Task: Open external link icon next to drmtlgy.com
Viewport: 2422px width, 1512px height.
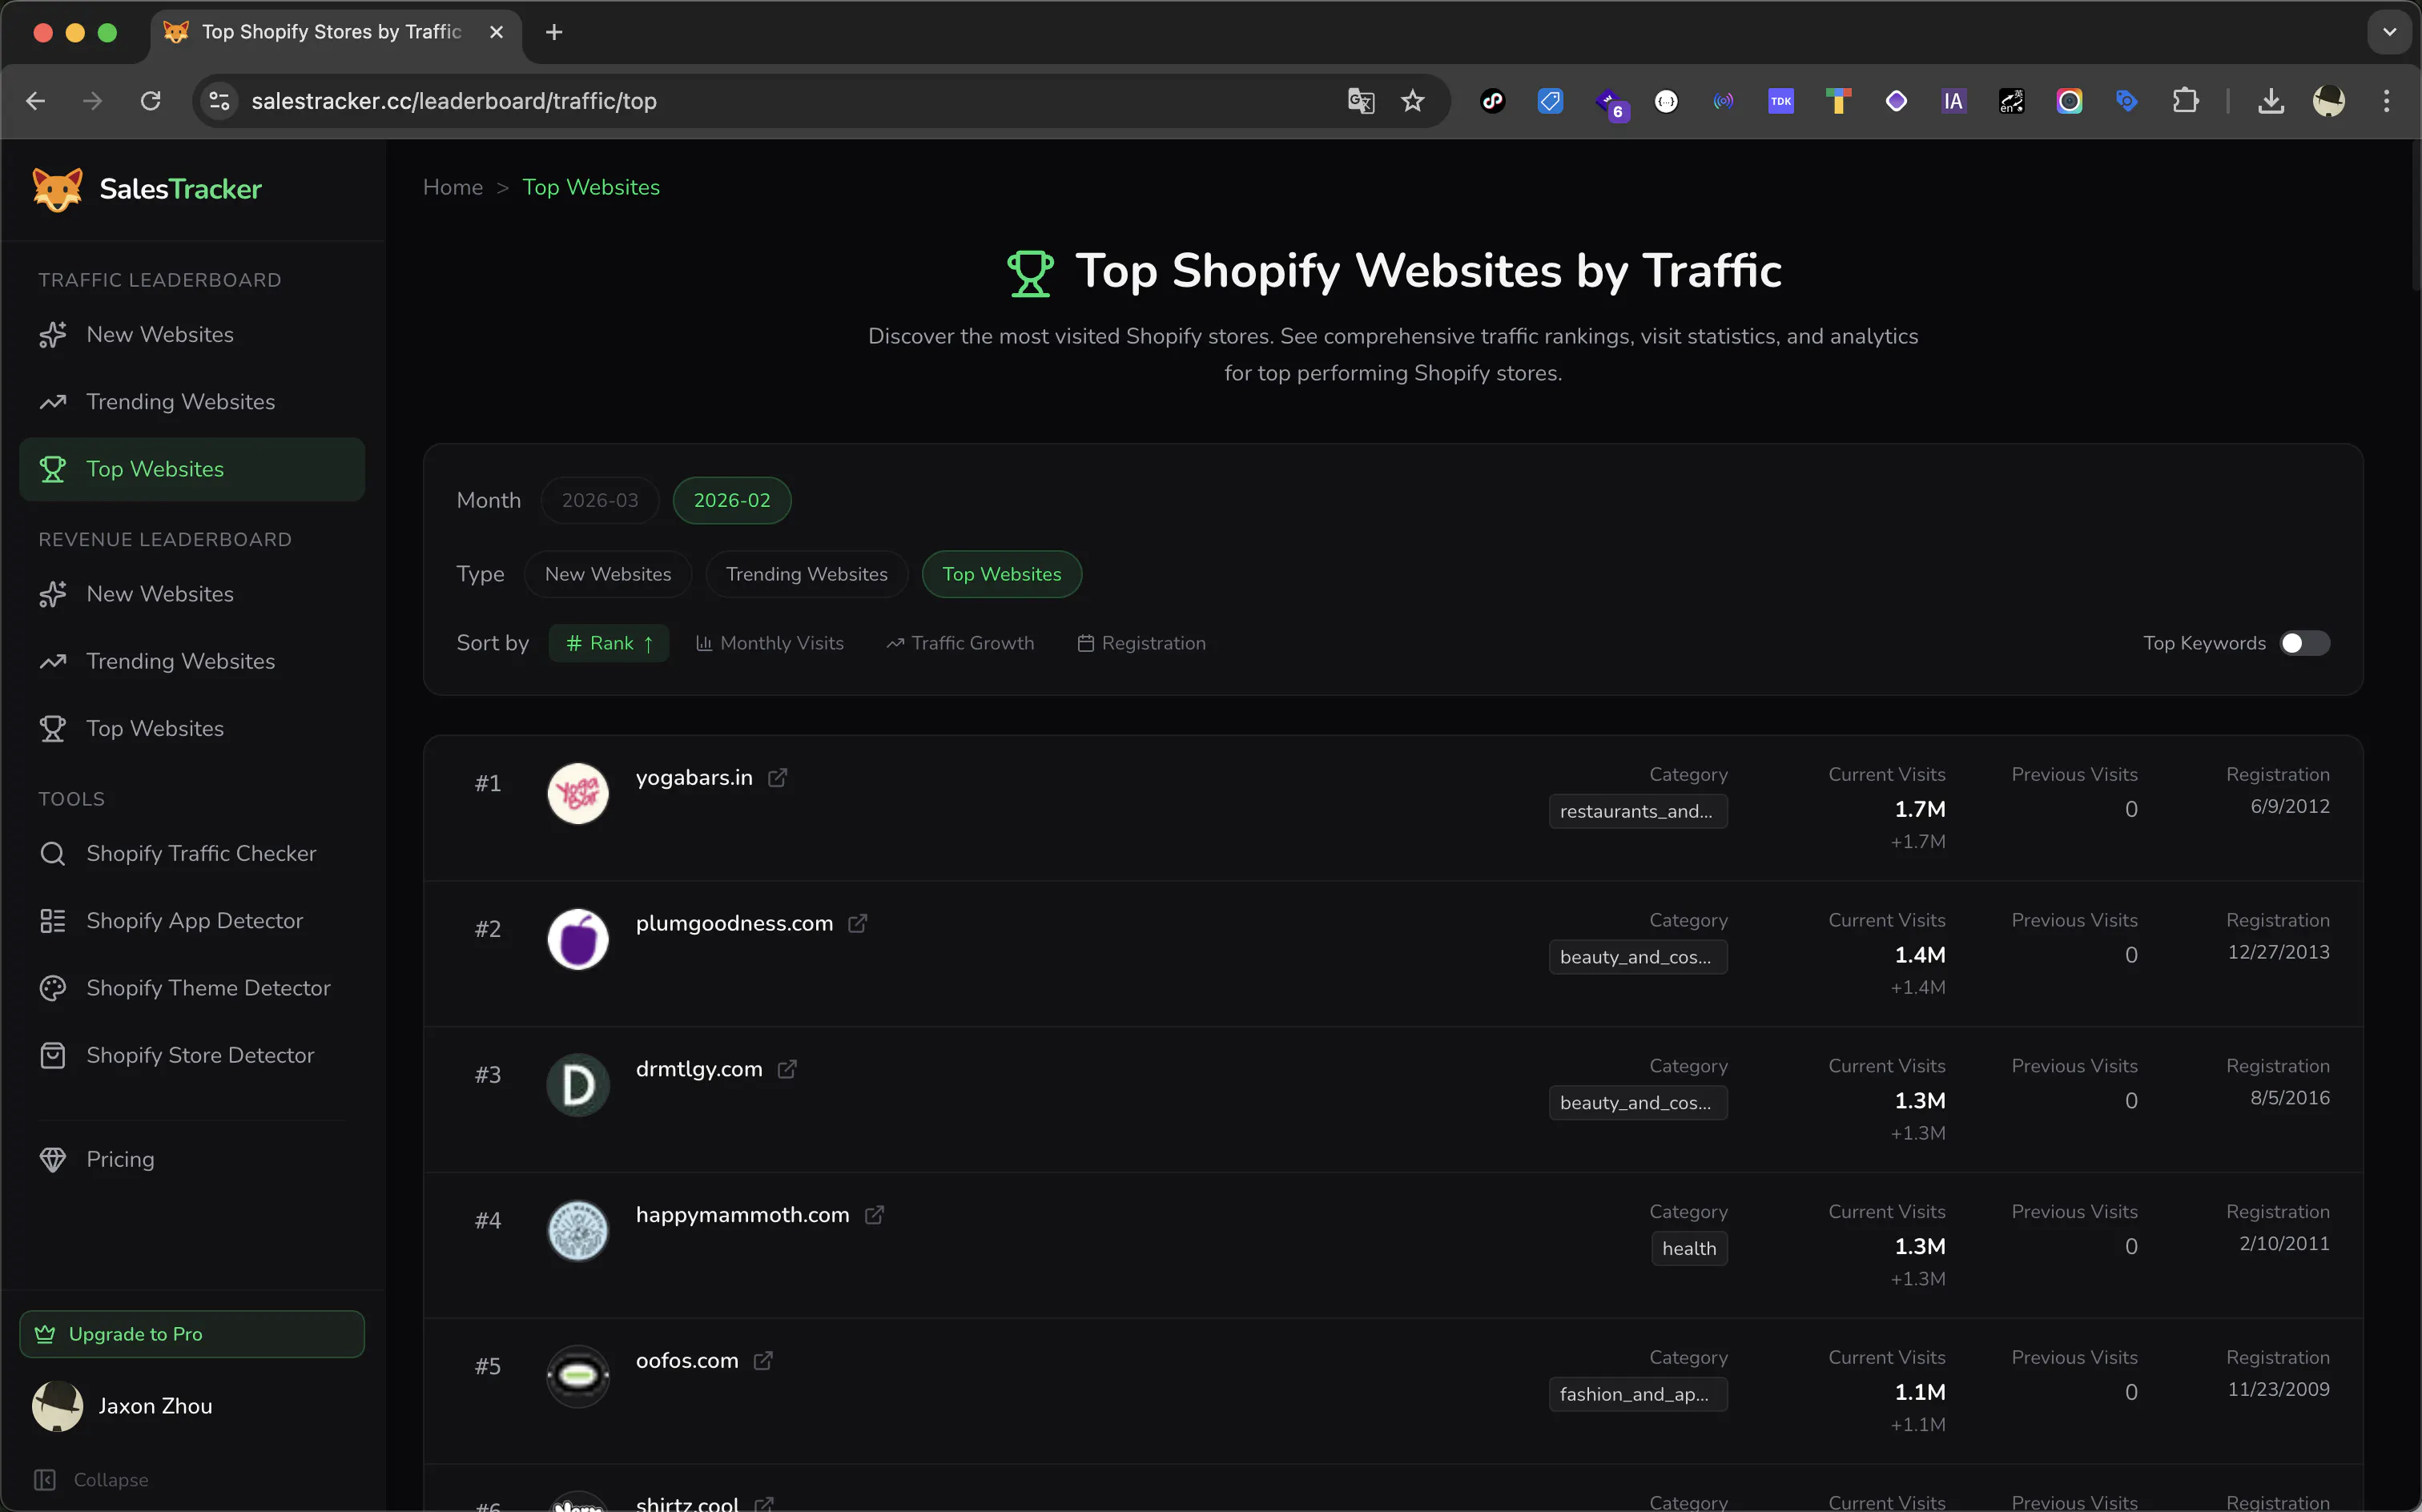Action: click(x=787, y=1069)
